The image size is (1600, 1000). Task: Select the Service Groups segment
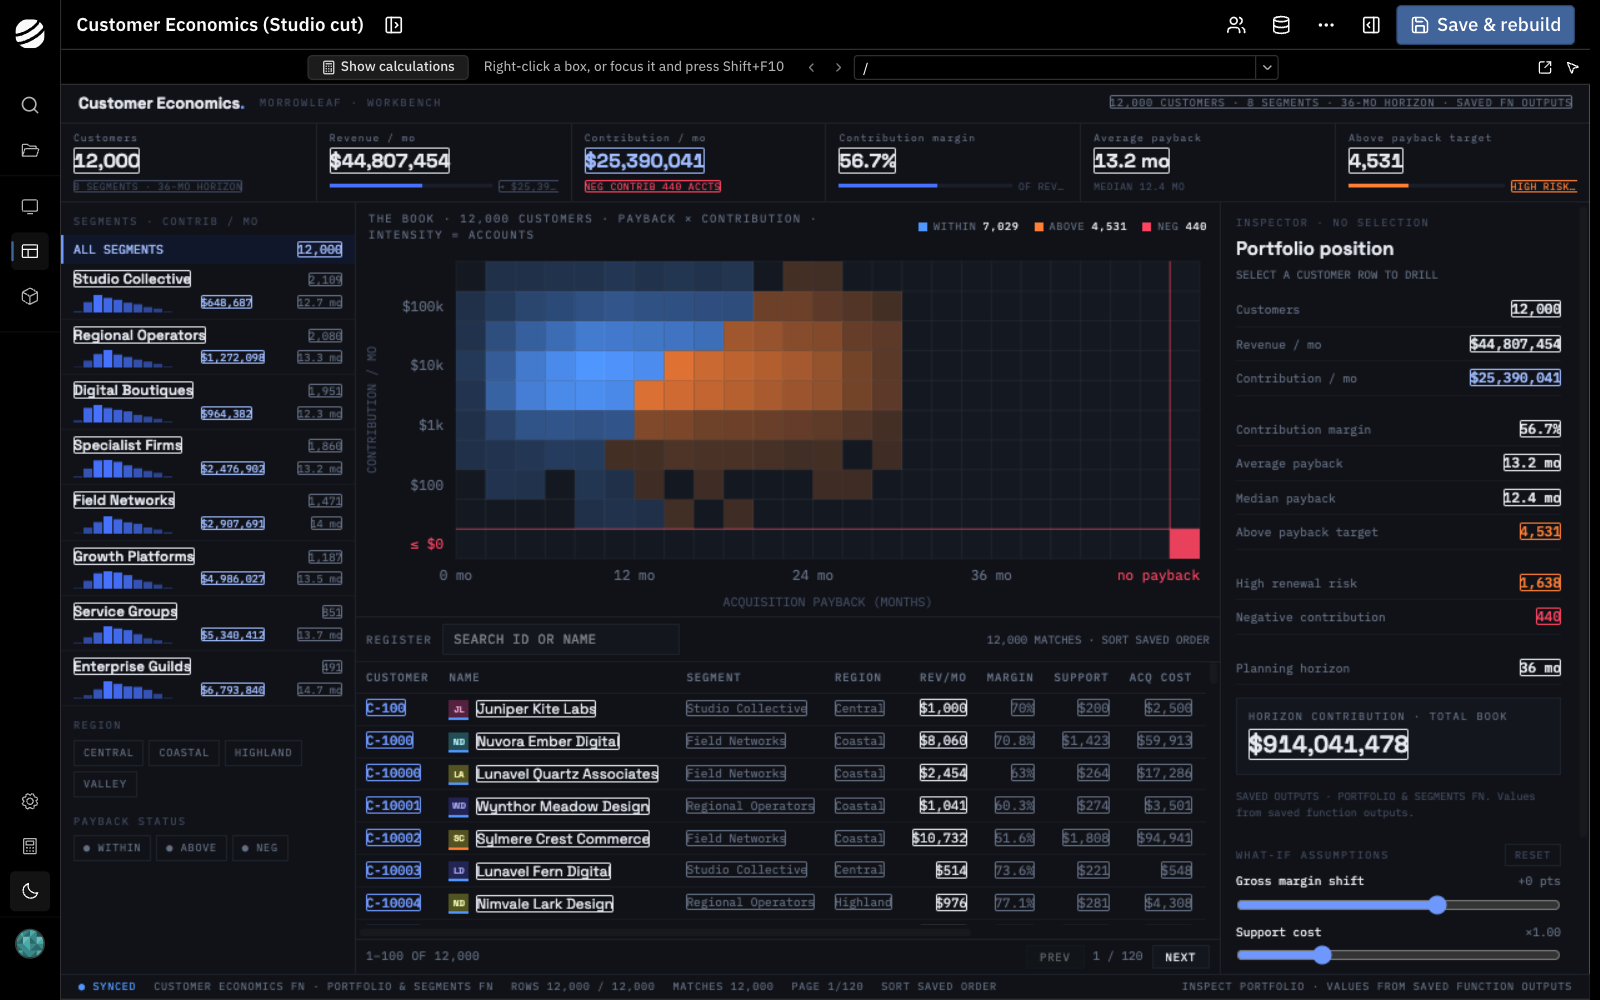207,623
